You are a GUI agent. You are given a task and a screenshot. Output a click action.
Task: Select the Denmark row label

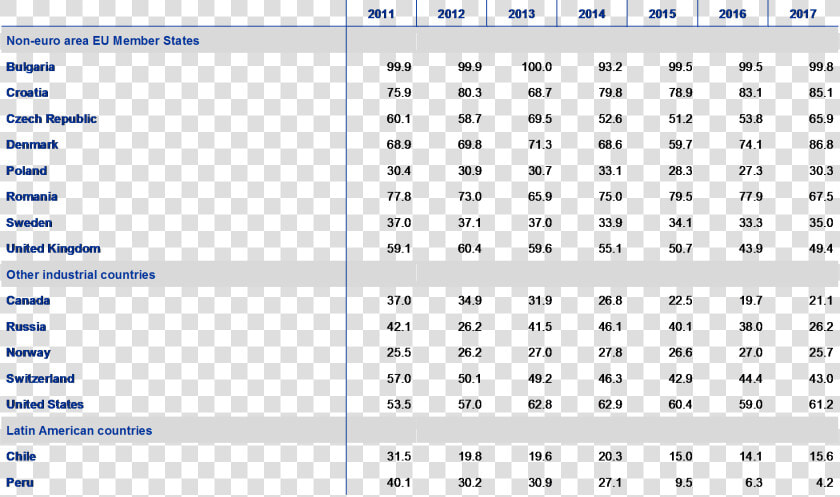point(32,145)
